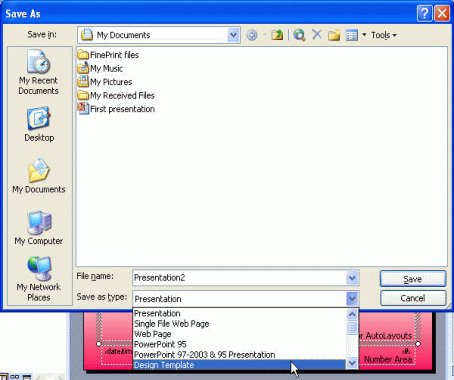Click the type list scroll down arrow
The height and width of the screenshot is (380, 454).
click(352, 363)
